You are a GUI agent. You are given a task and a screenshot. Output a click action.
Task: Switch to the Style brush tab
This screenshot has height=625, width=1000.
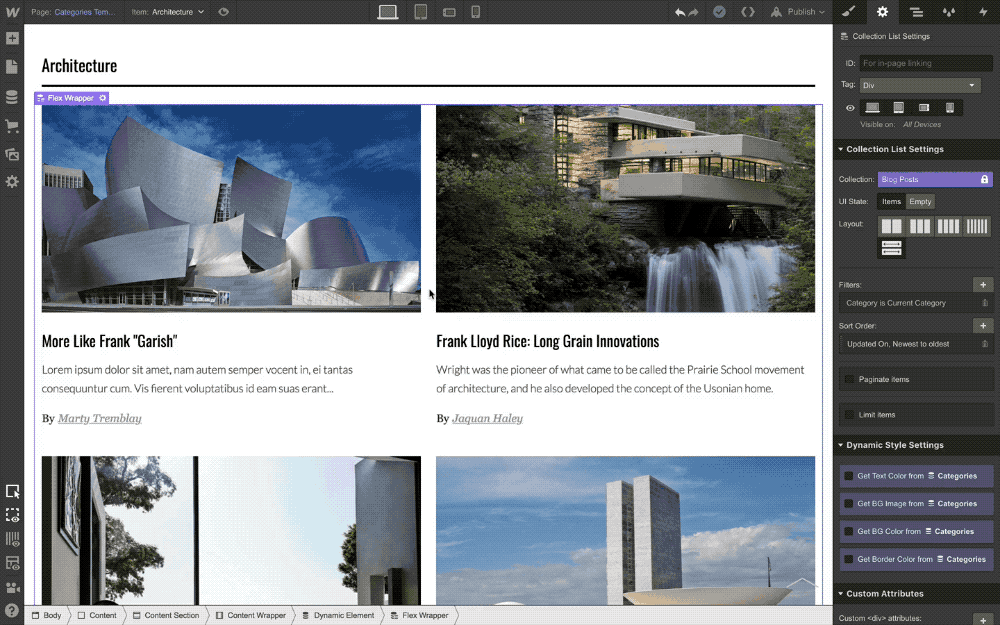tap(849, 11)
